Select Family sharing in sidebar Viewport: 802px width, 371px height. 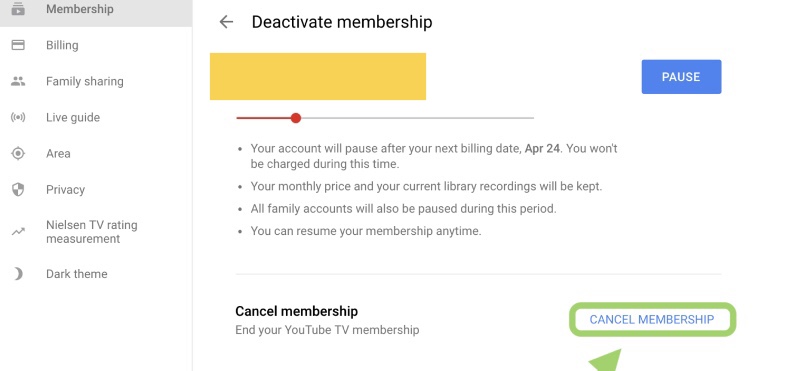click(x=96, y=81)
